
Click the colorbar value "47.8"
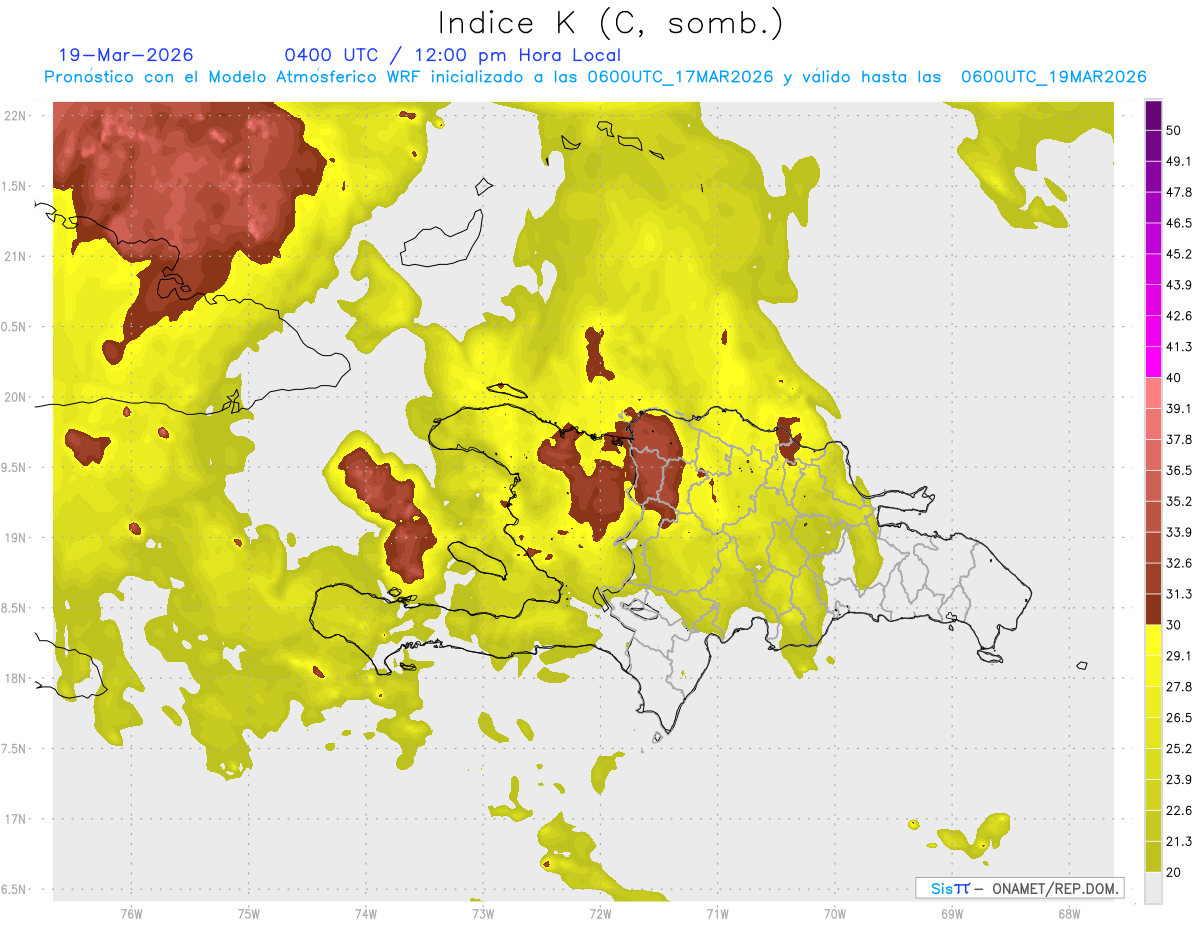(x=1179, y=192)
